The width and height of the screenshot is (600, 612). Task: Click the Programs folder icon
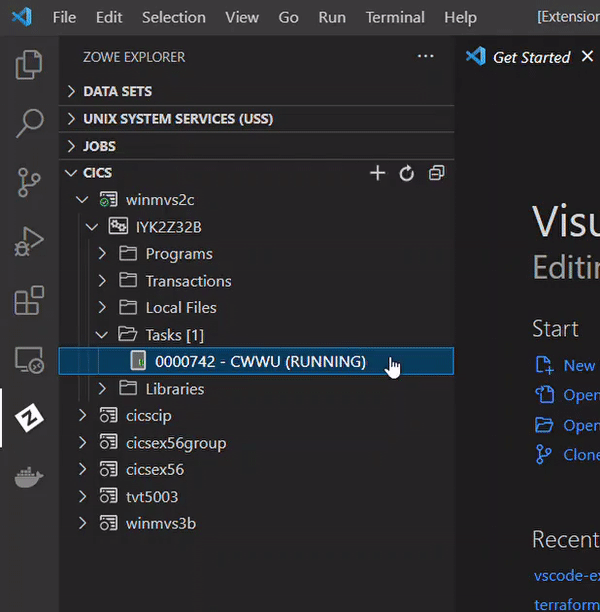point(128,253)
